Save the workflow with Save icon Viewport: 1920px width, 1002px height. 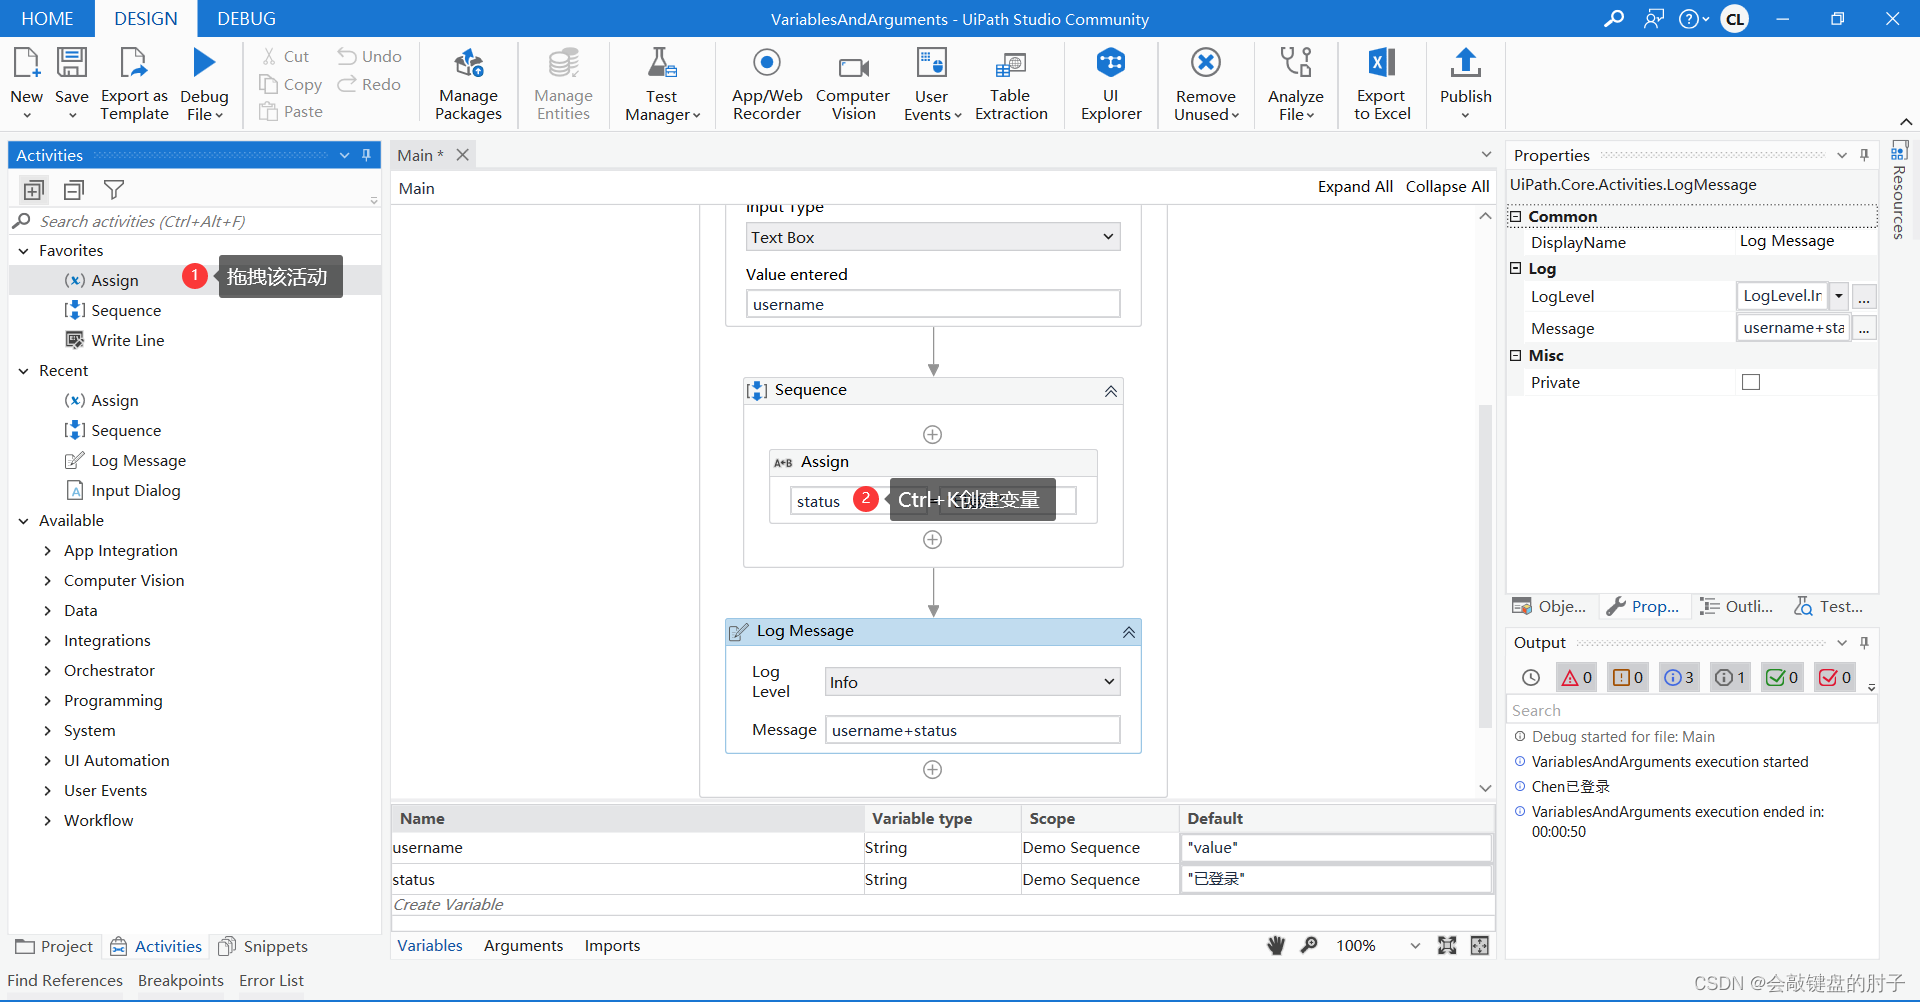(72, 64)
